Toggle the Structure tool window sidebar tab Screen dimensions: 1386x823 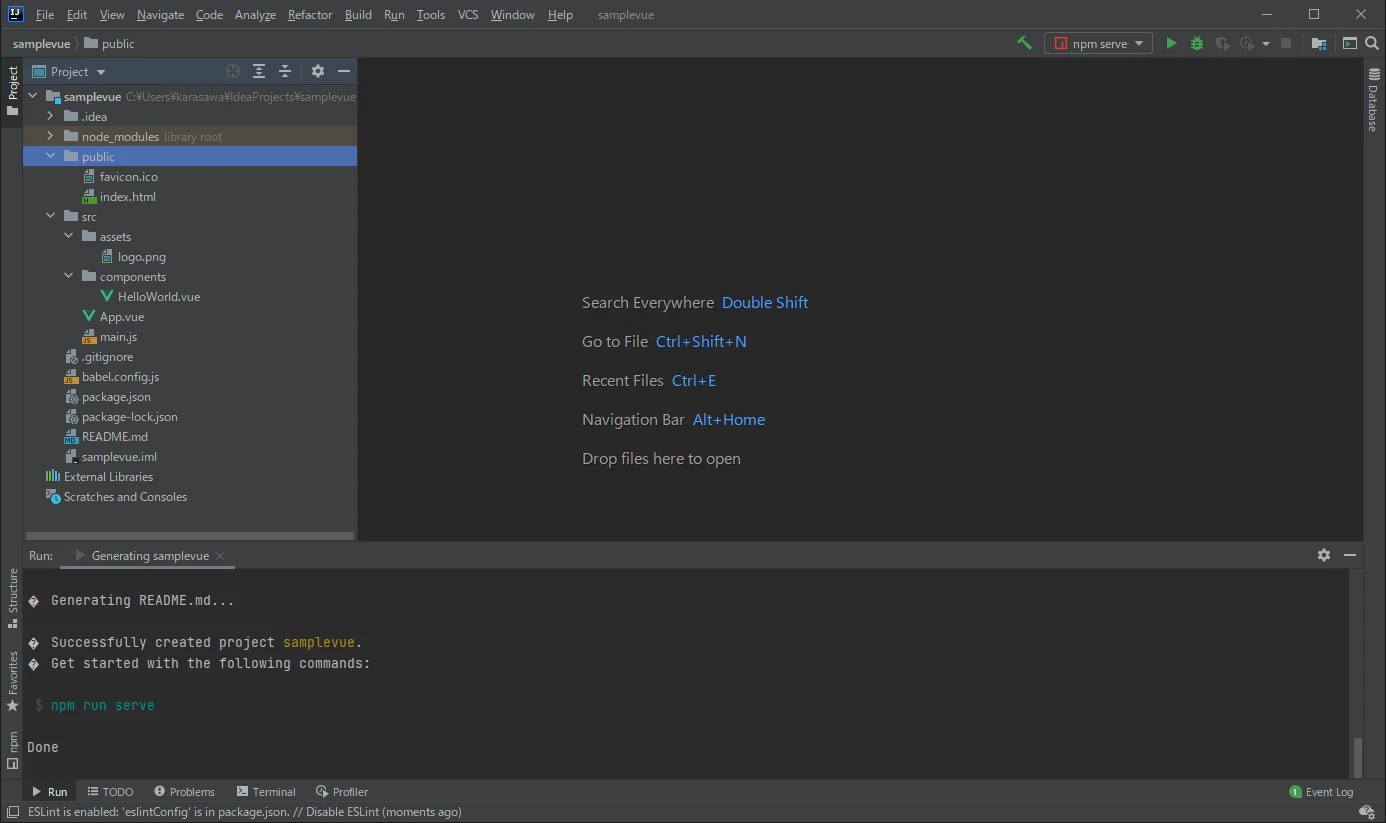coord(12,597)
